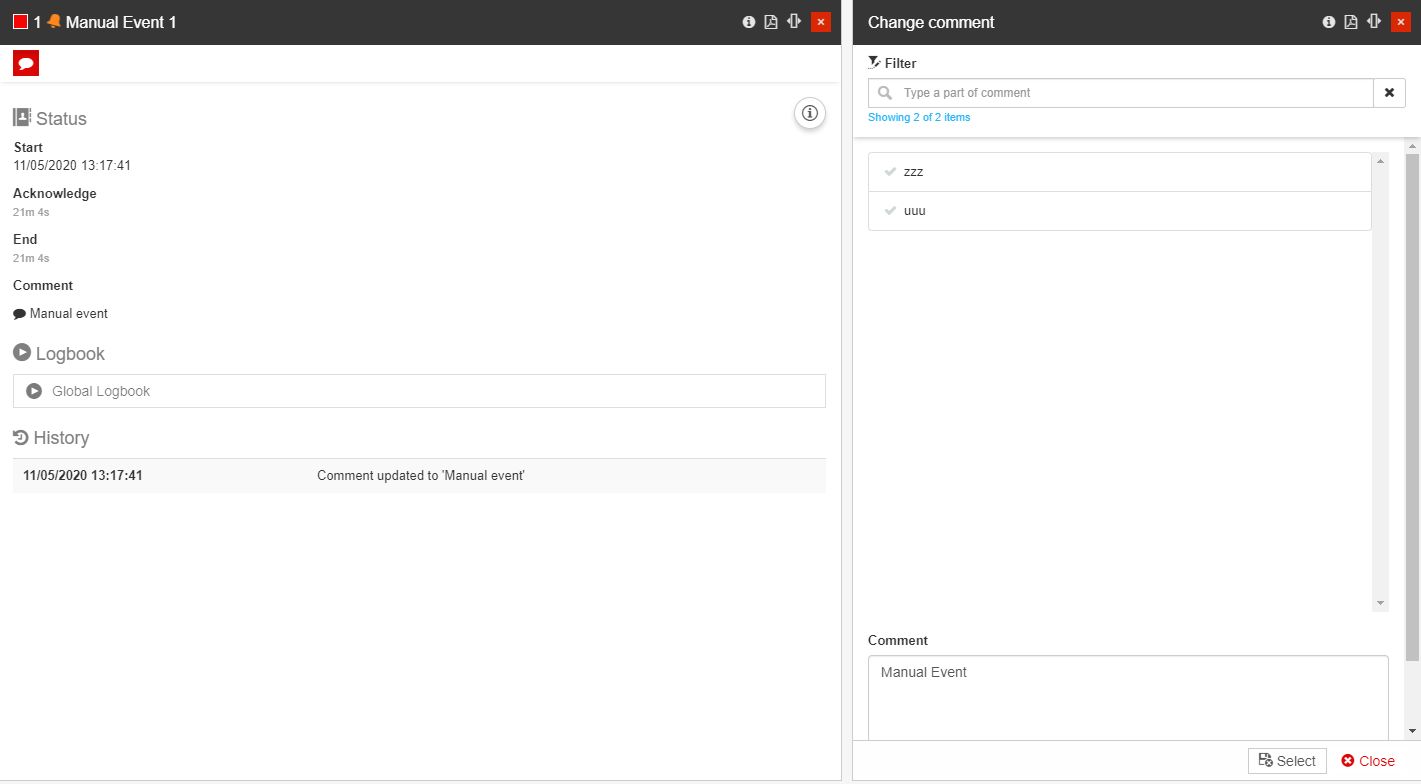Click the orange bell alarm icon
Image resolution: width=1421 pixels, height=784 pixels.
[x=54, y=22]
